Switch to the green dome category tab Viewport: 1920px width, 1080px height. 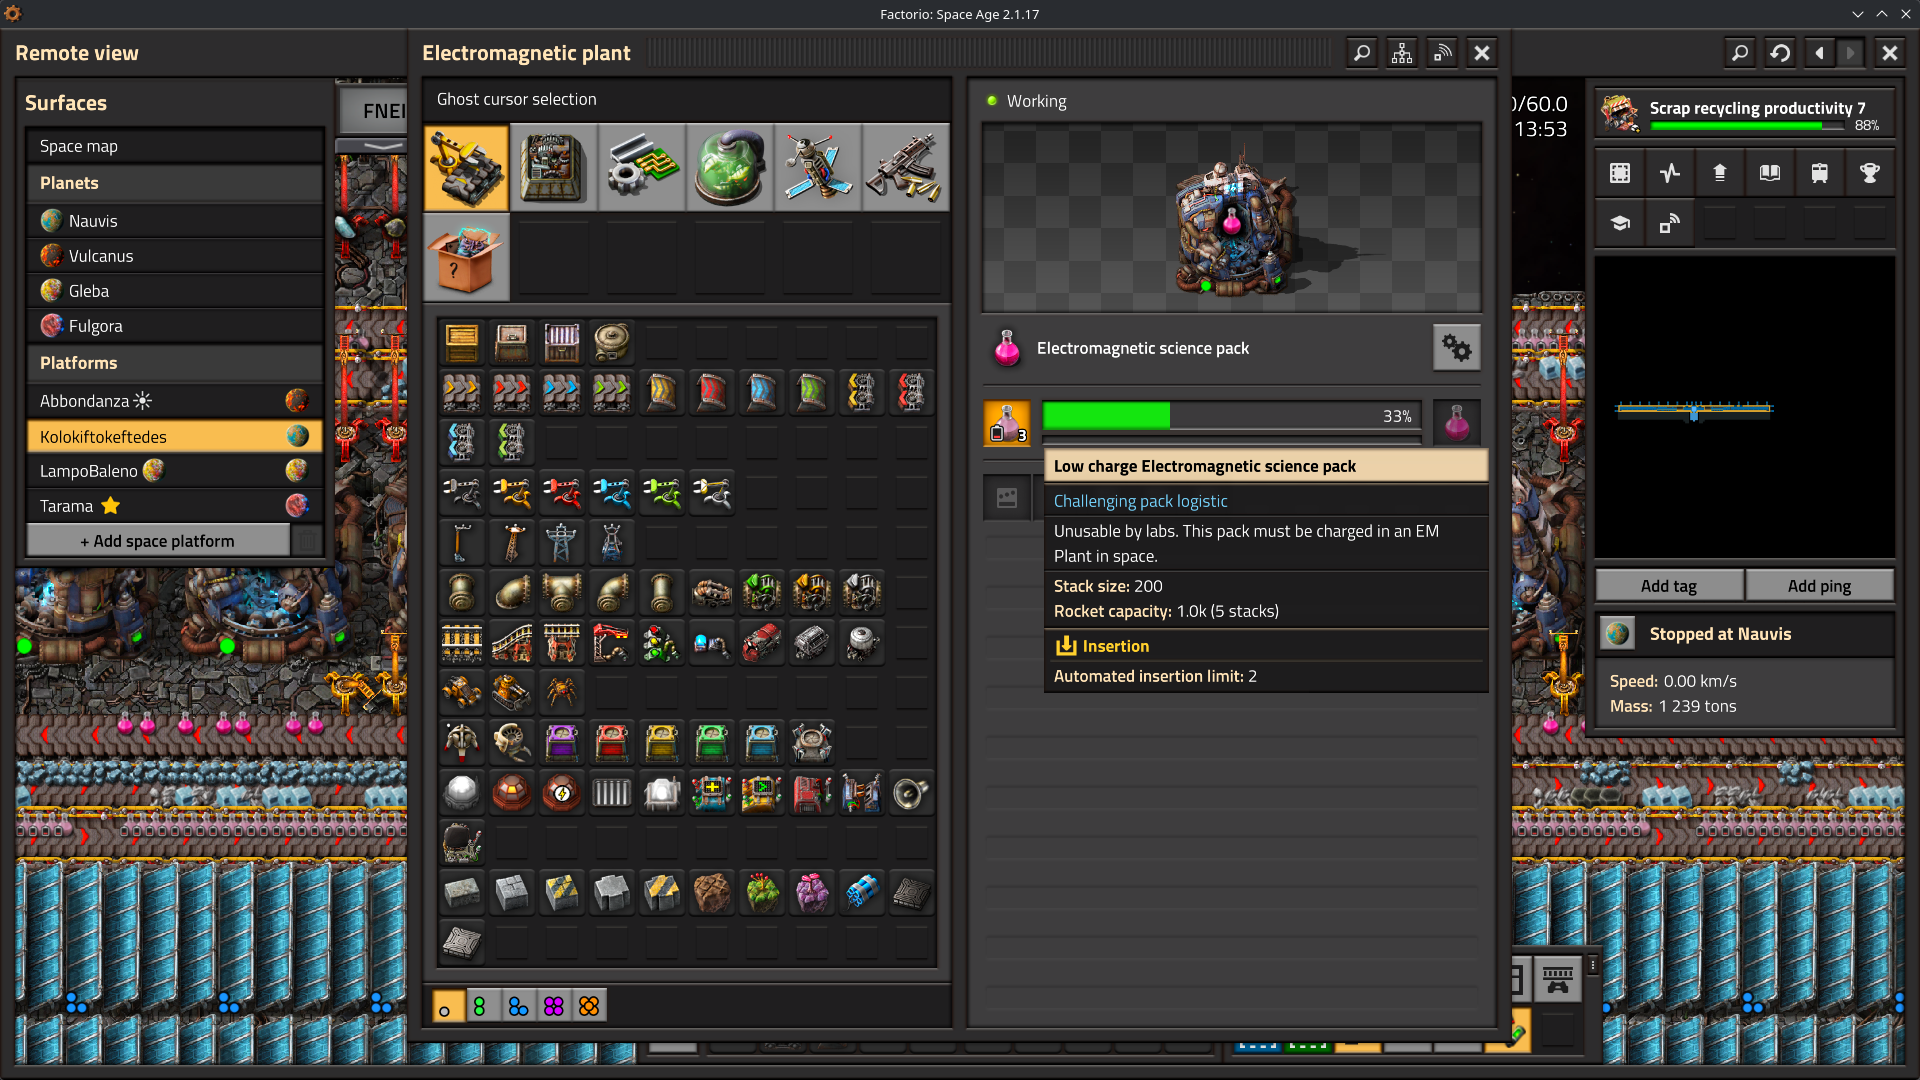730,167
